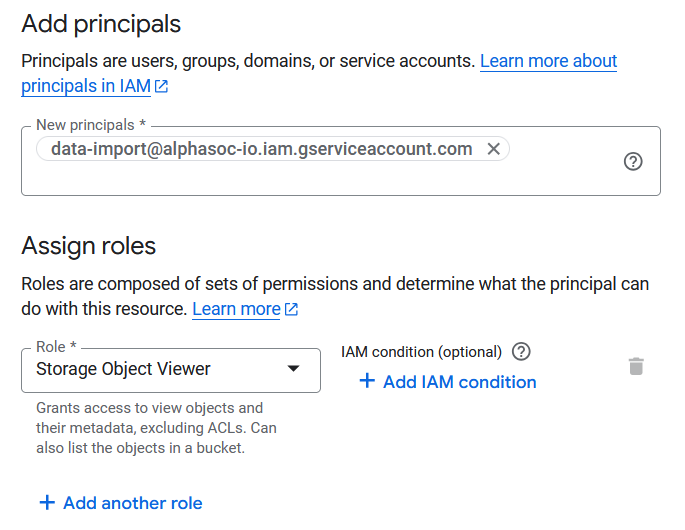The height and width of the screenshot is (530, 685).
Task: Open the Storage Object Viewer role selector
Action: 171,370
